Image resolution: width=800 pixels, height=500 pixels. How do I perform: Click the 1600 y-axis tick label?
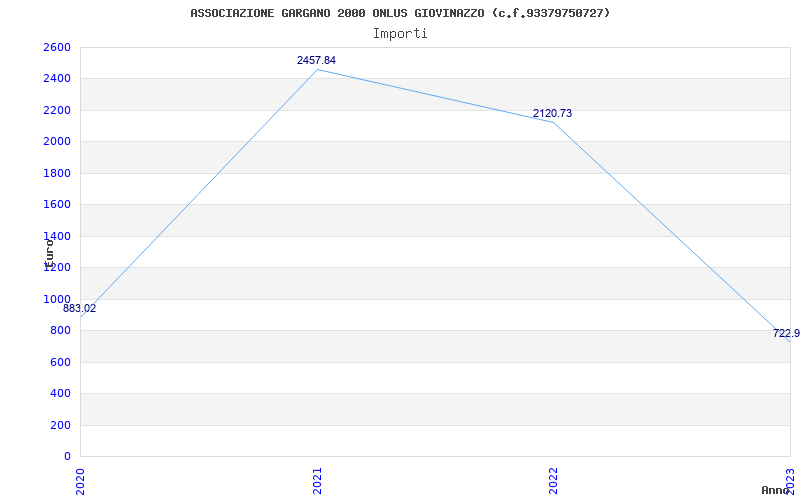tap(57, 205)
